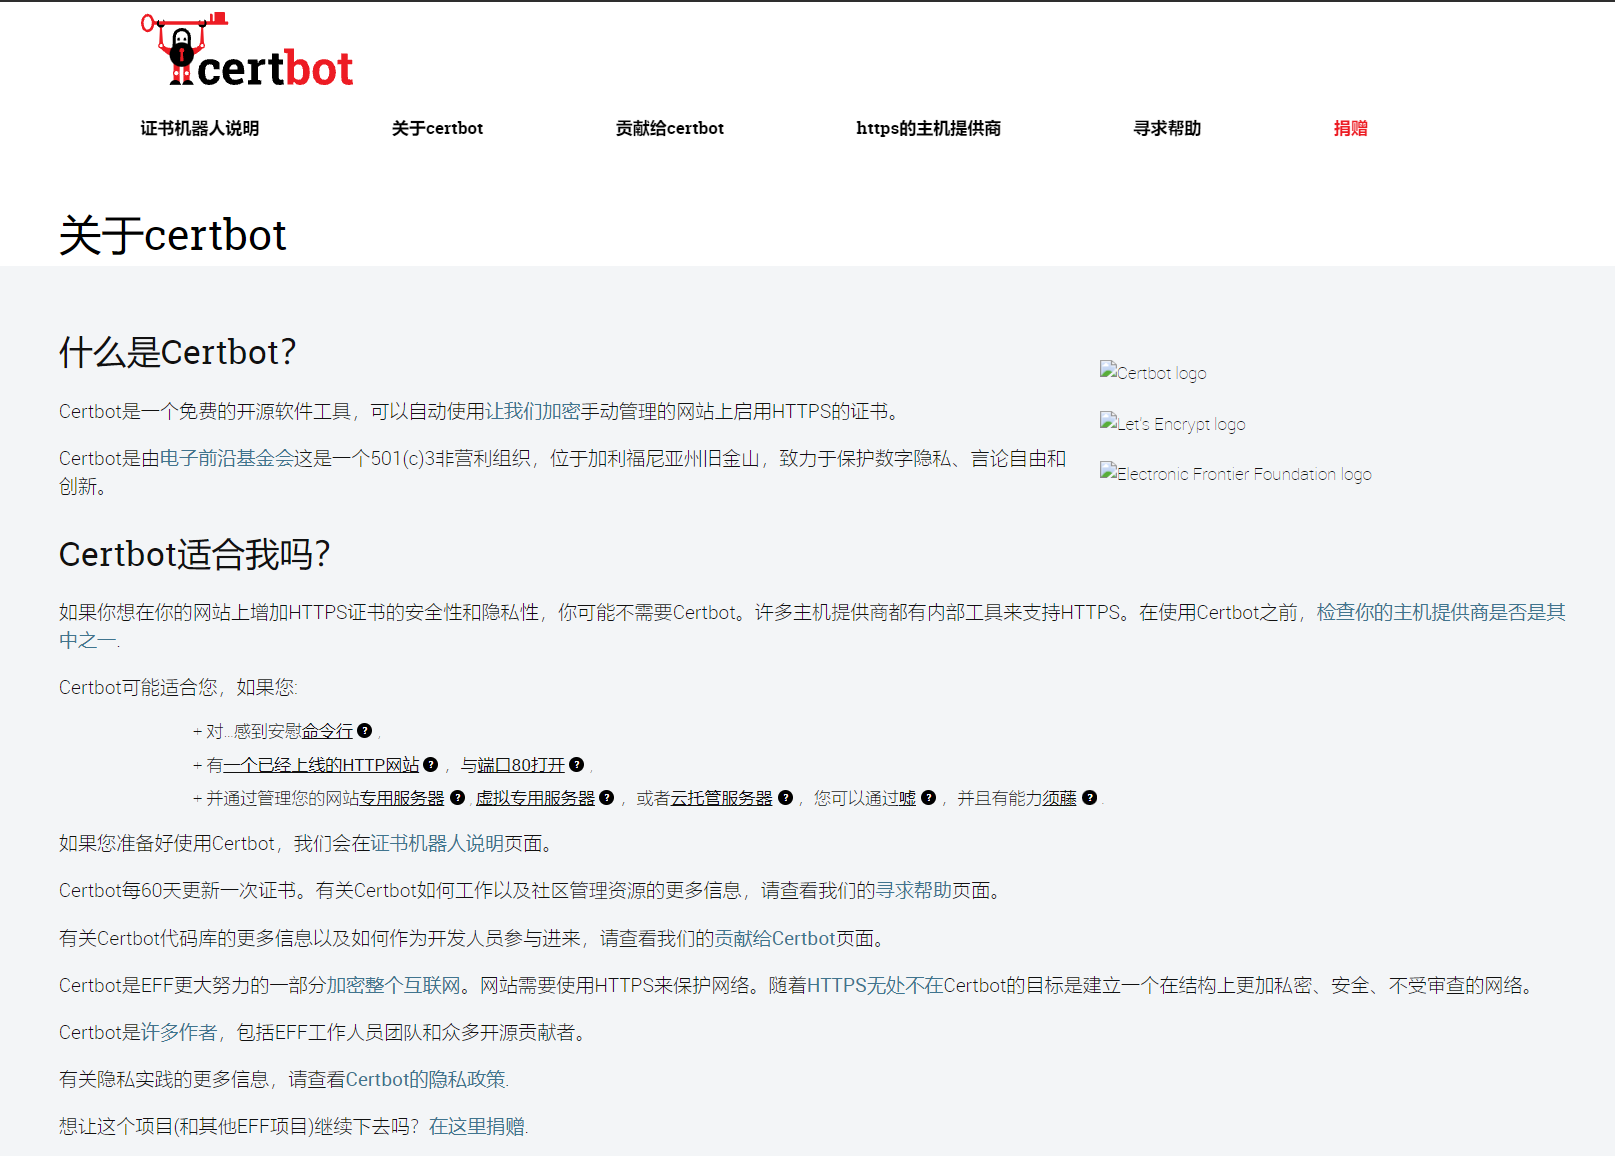Follow the 在这里捐赠 link
Screen dimensions: 1615x1156
click(x=477, y=1127)
